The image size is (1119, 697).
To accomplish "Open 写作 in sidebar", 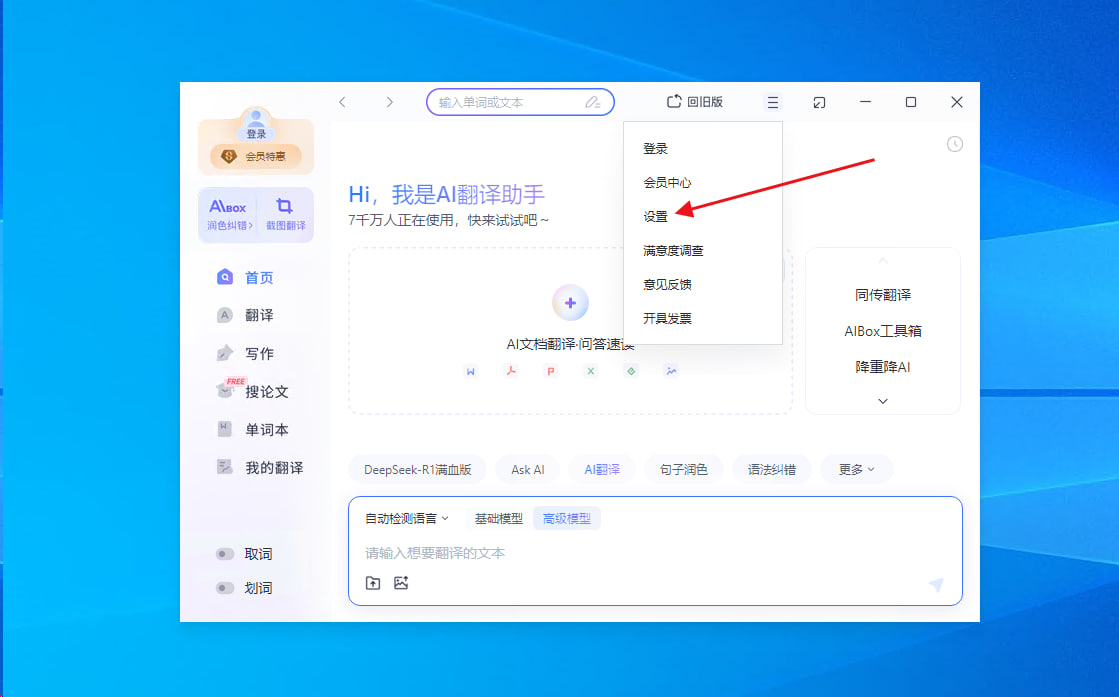I will tap(245, 353).
